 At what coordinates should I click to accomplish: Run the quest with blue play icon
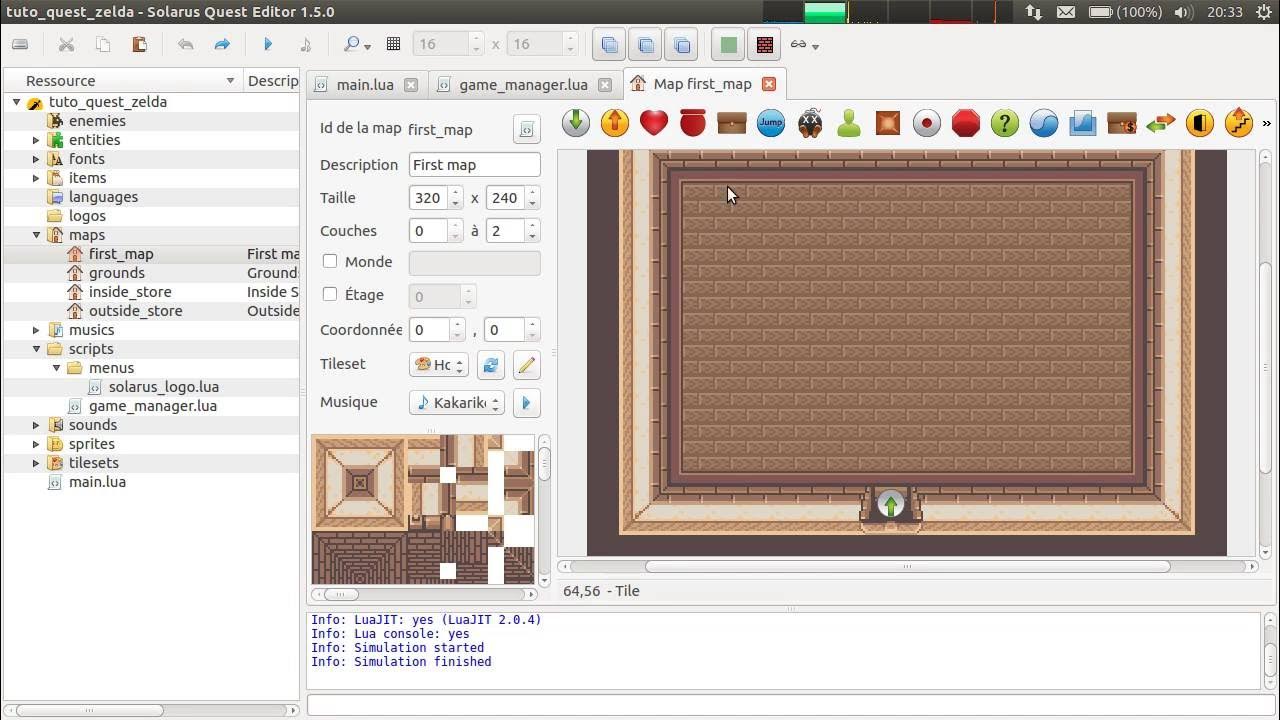click(x=268, y=44)
